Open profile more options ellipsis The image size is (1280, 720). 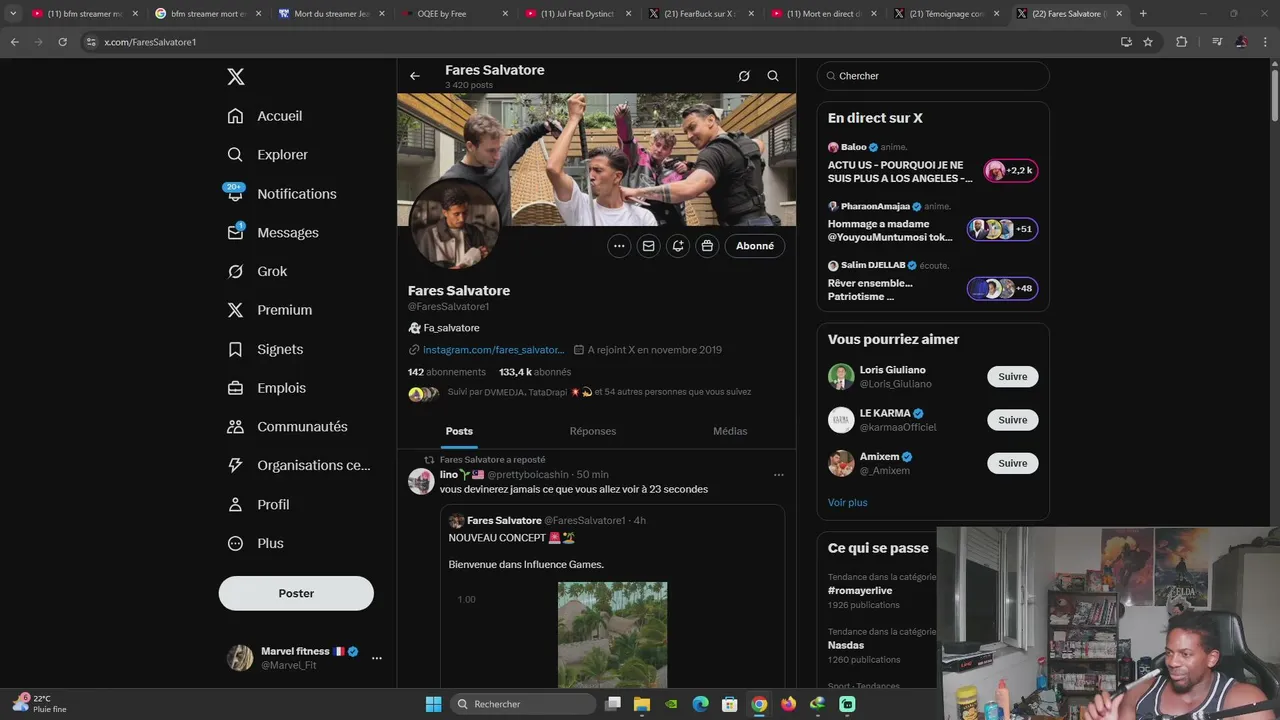tap(619, 246)
